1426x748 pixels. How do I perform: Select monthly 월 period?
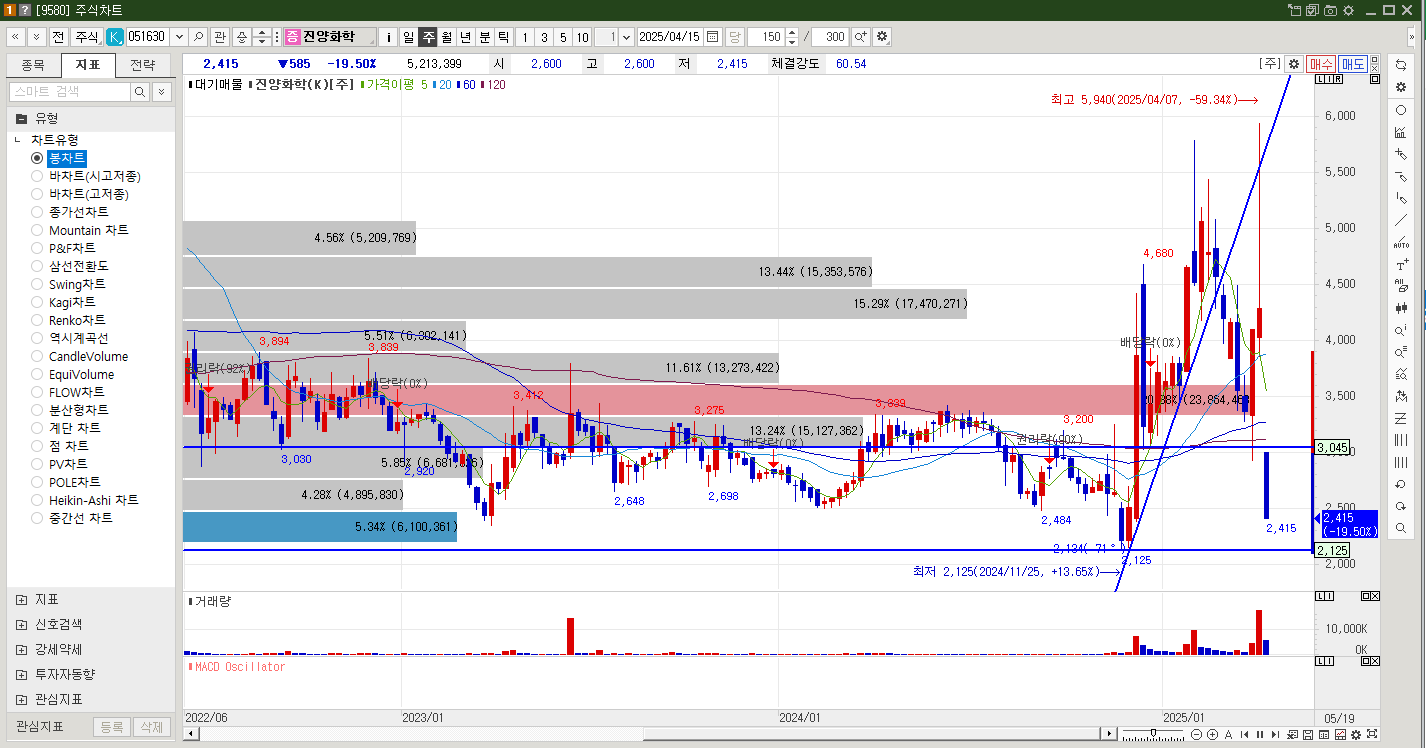pyautogui.click(x=446, y=37)
